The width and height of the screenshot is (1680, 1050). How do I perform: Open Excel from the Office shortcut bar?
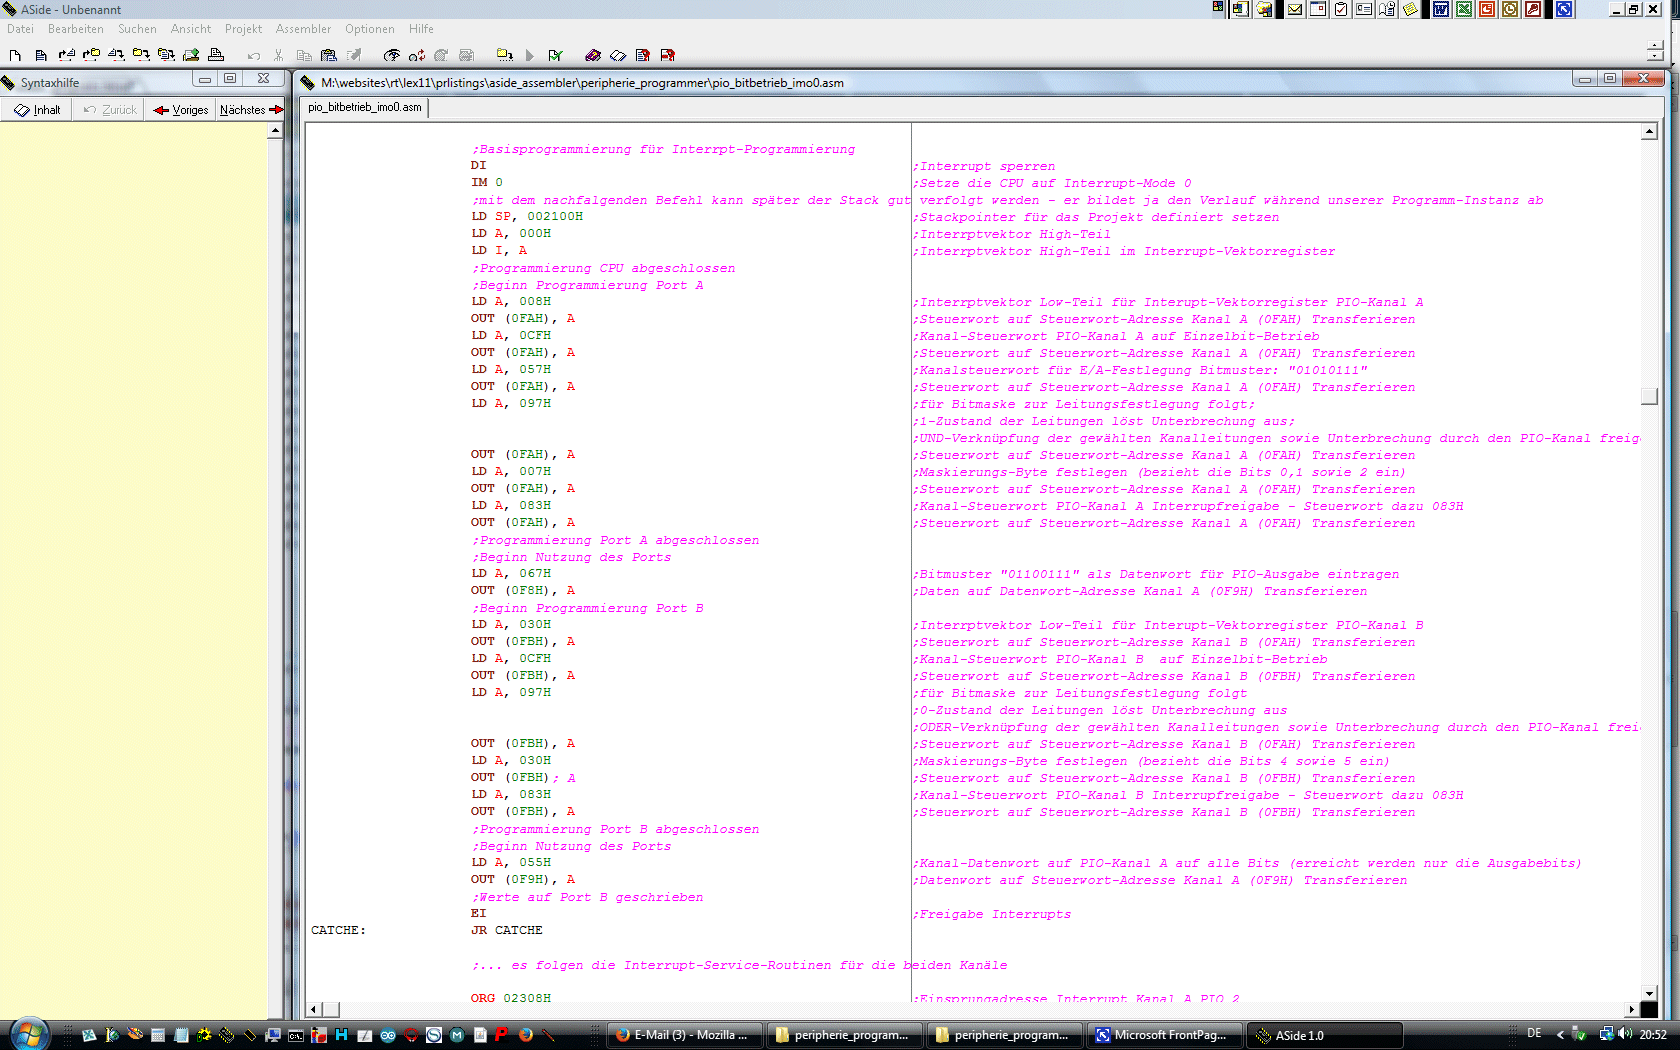(1464, 9)
